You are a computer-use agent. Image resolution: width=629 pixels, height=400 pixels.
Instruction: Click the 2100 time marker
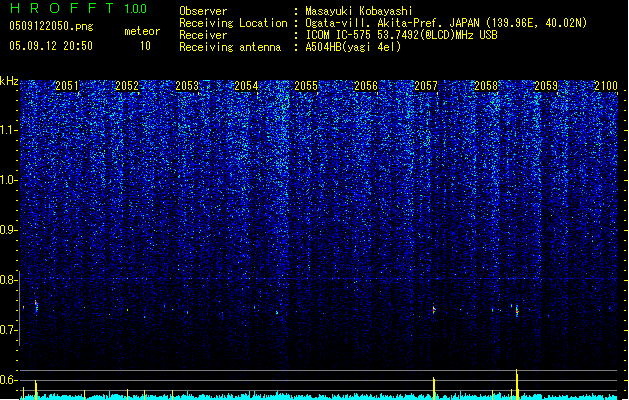606,86
